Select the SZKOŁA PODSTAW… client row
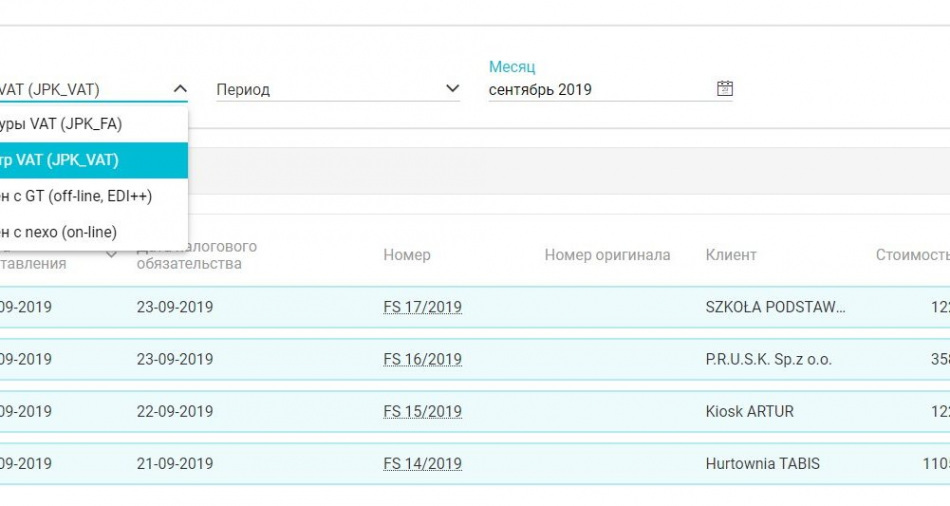Screen dimensions: 950x506 click(x=775, y=307)
